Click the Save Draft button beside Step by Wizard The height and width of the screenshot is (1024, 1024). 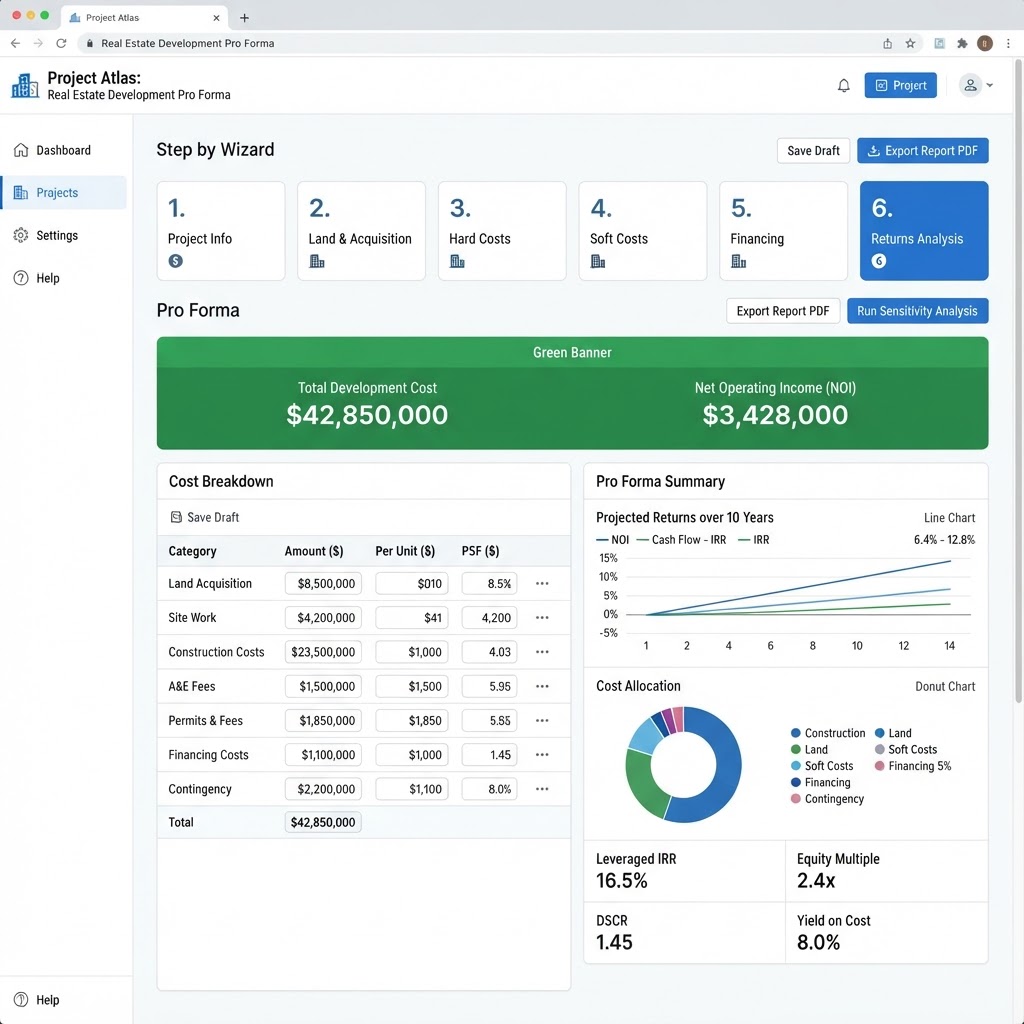click(813, 151)
